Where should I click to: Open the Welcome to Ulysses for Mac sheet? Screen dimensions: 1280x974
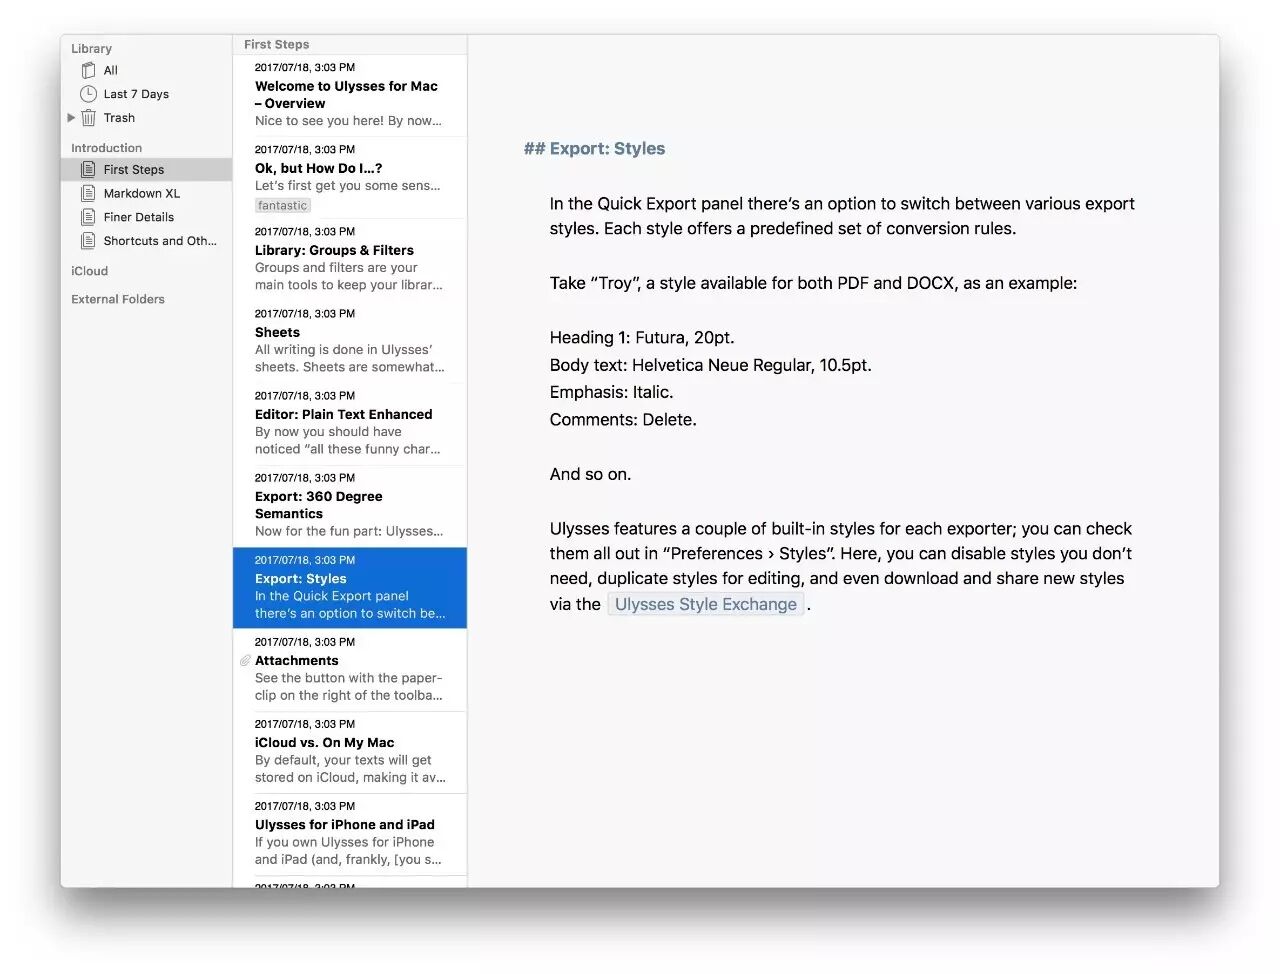pos(350,95)
